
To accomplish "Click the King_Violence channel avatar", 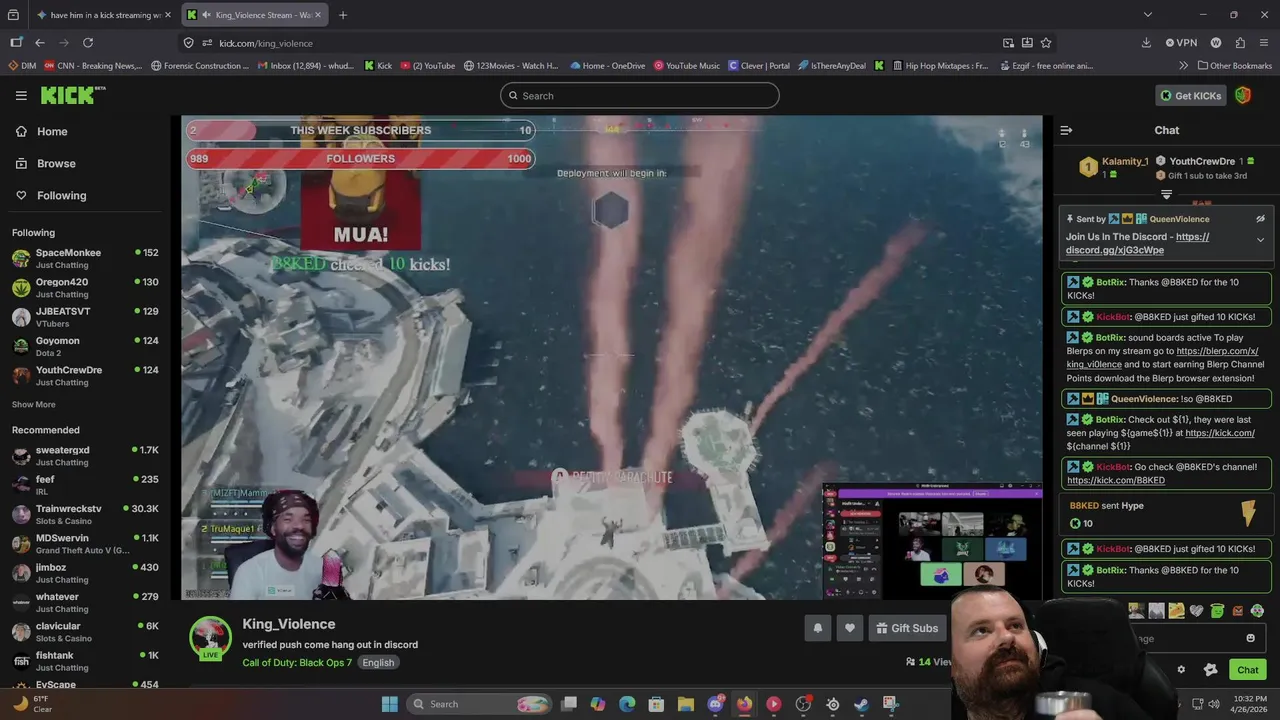I will point(210,638).
